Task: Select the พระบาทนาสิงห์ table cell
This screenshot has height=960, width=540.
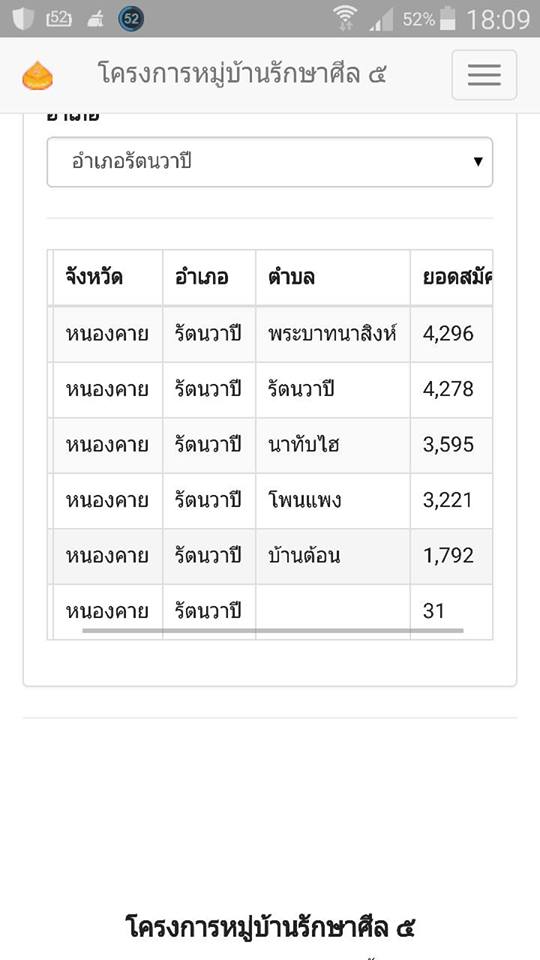Action: tap(333, 334)
